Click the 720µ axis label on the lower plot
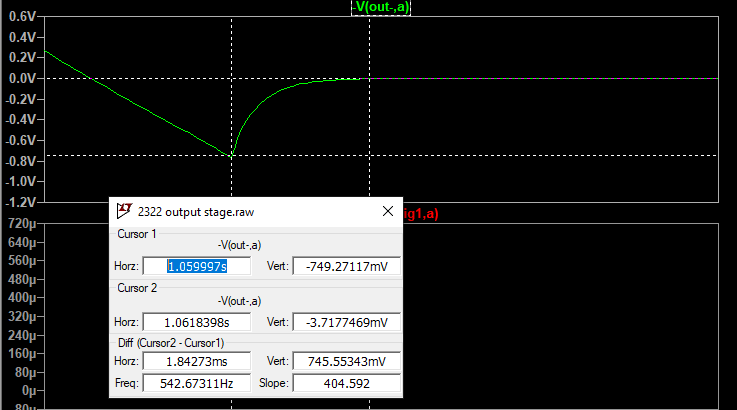The height and width of the screenshot is (410, 737). 22,223
